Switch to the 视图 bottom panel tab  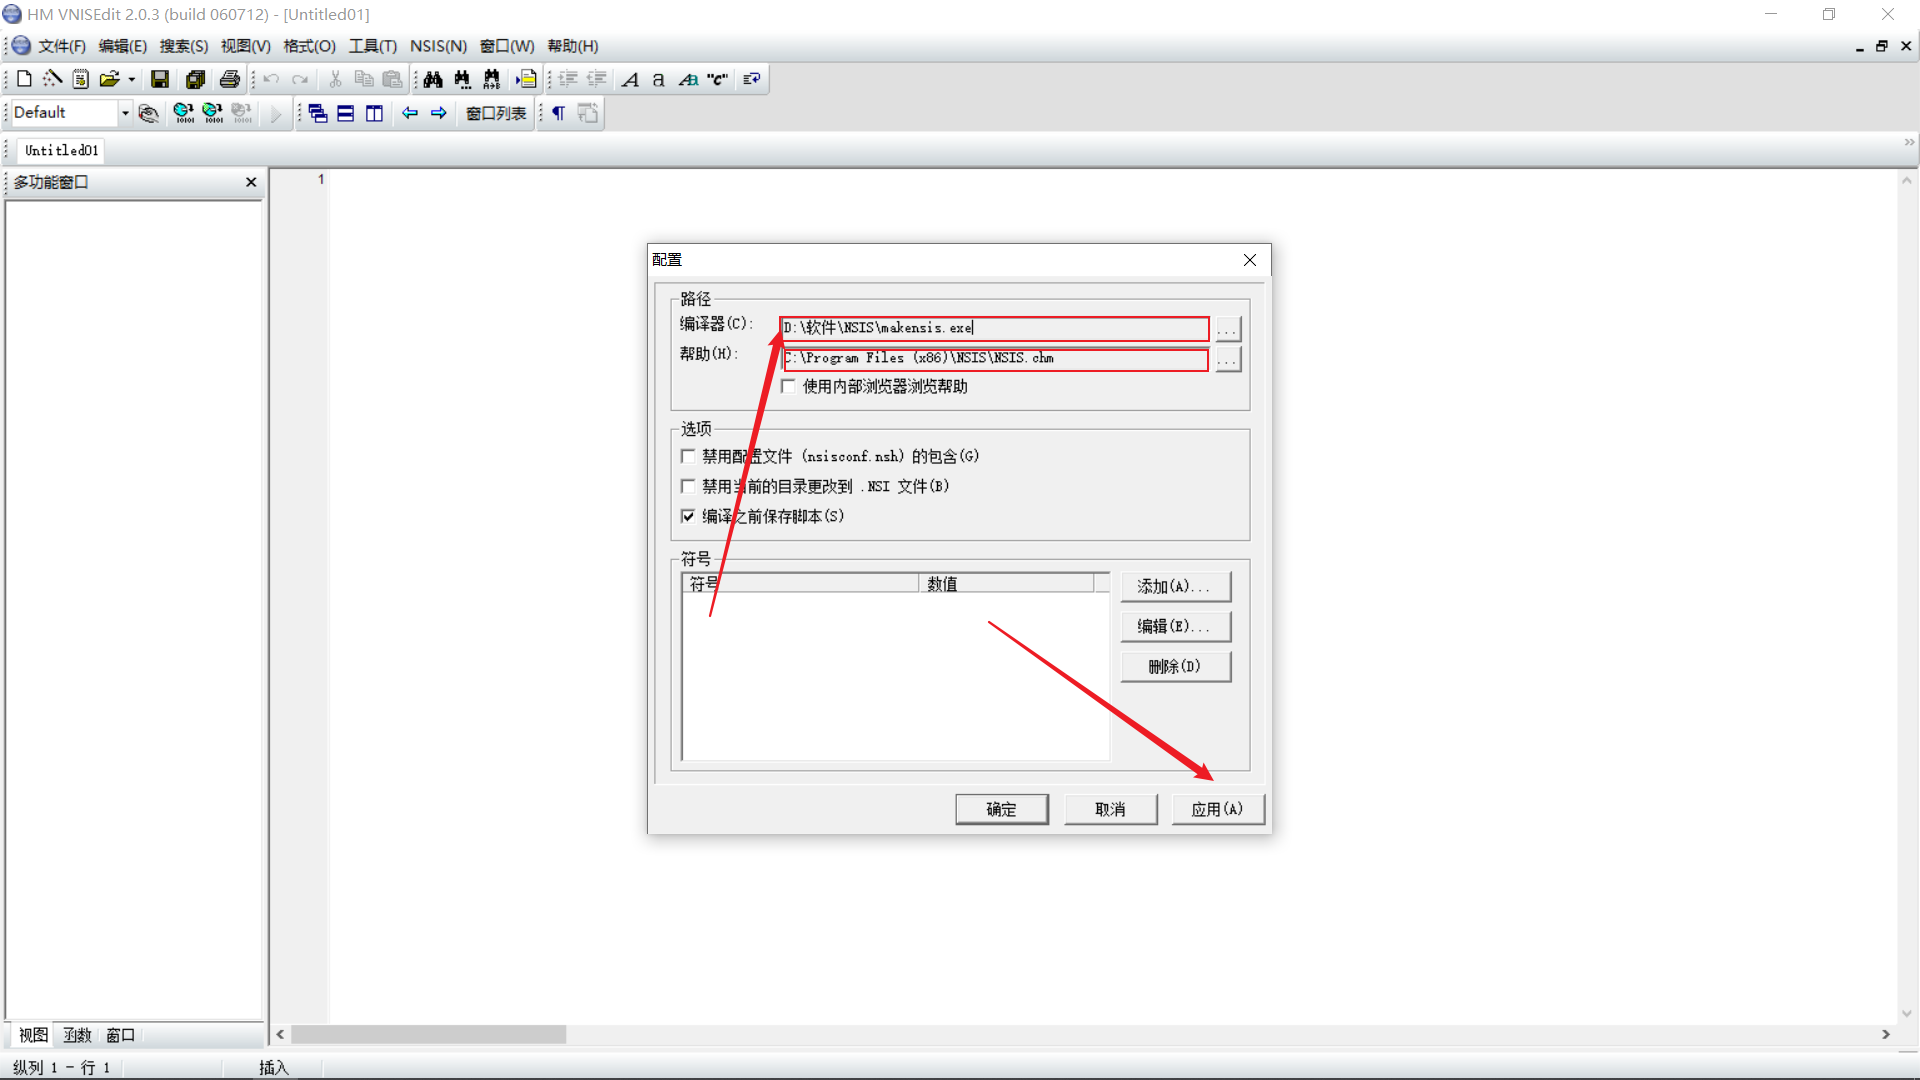[x=33, y=1035]
